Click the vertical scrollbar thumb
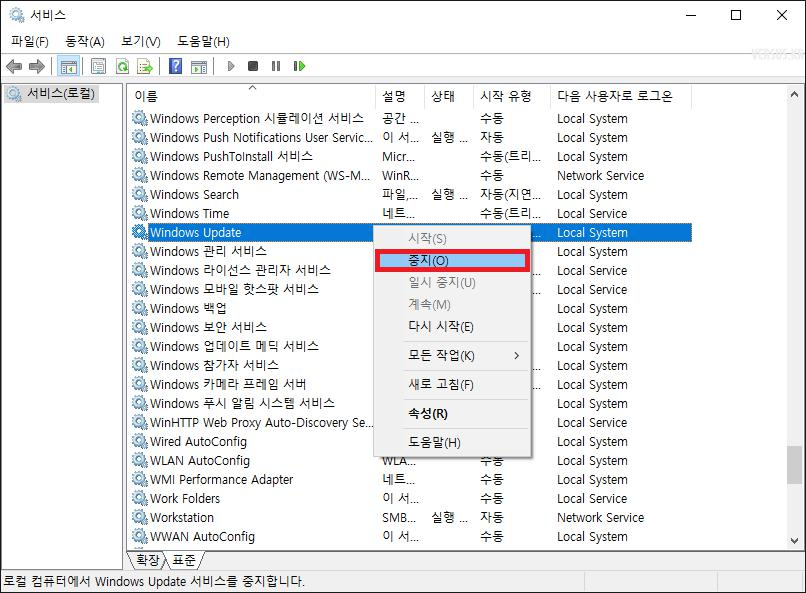Screen dimensions: 806x593 pos(794,465)
